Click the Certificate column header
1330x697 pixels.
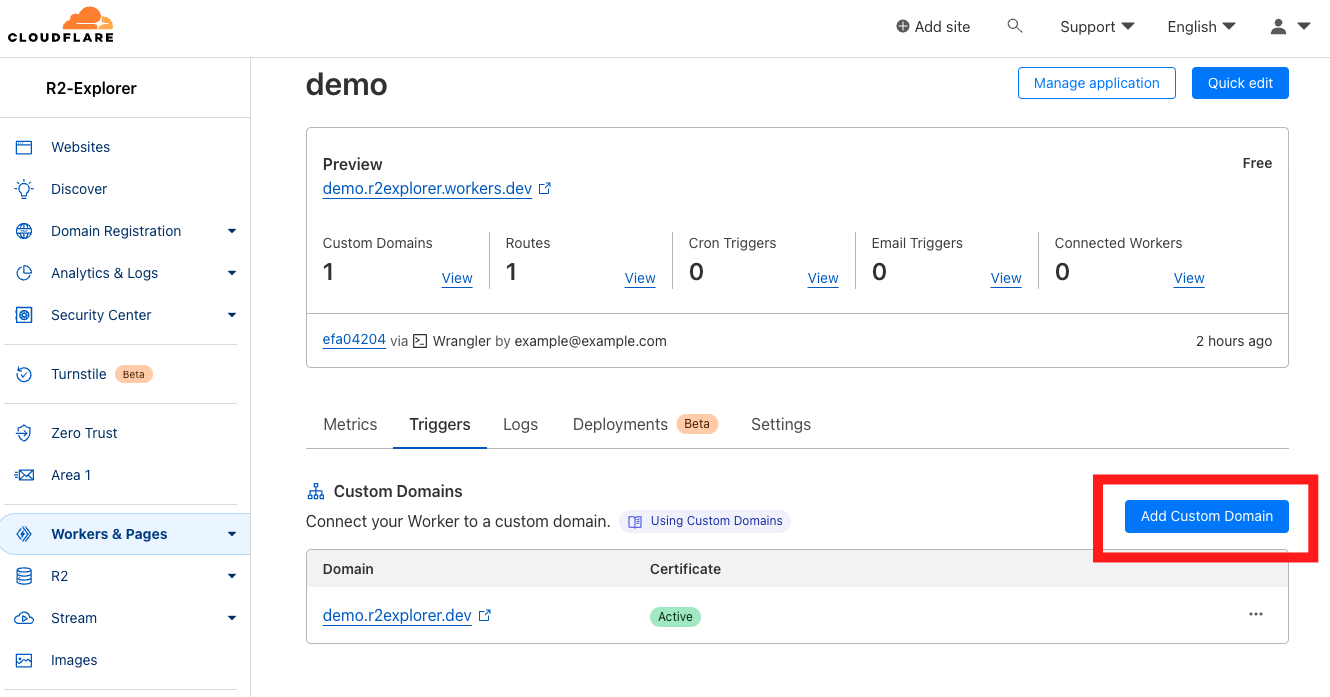click(685, 569)
